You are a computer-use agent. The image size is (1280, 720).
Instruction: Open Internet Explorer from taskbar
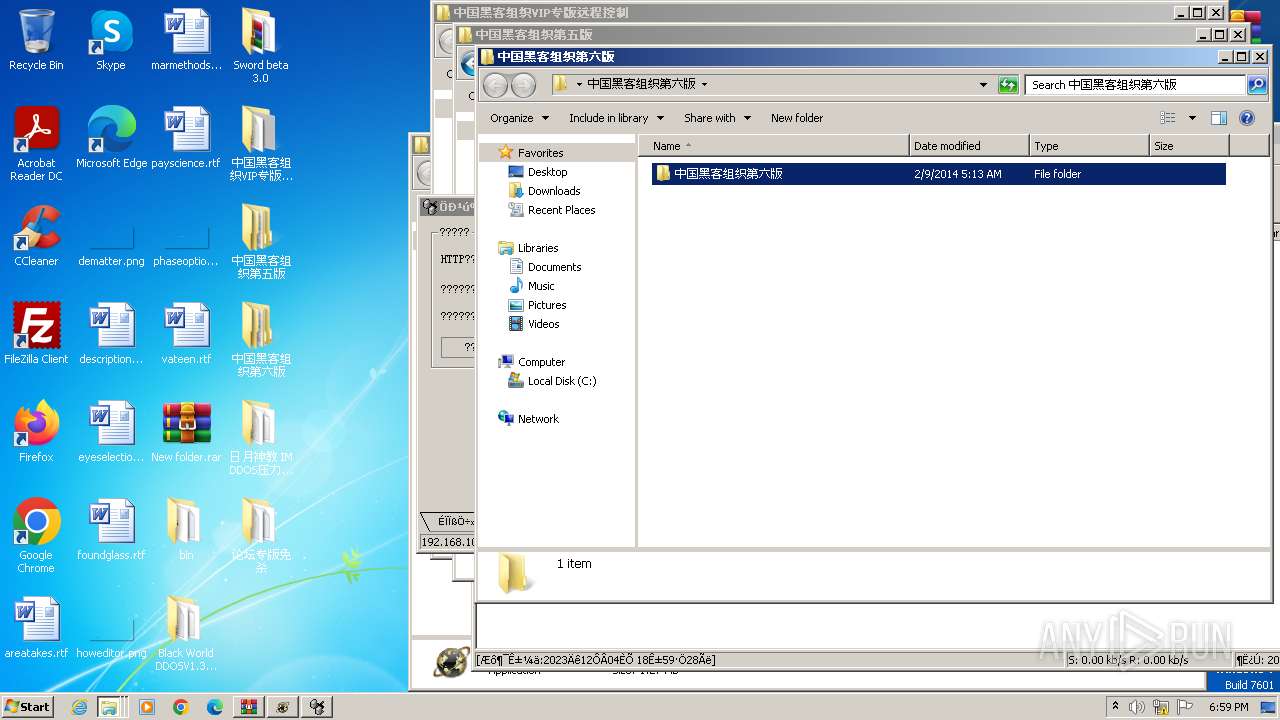pyautogui.click(x=79, y=707)
